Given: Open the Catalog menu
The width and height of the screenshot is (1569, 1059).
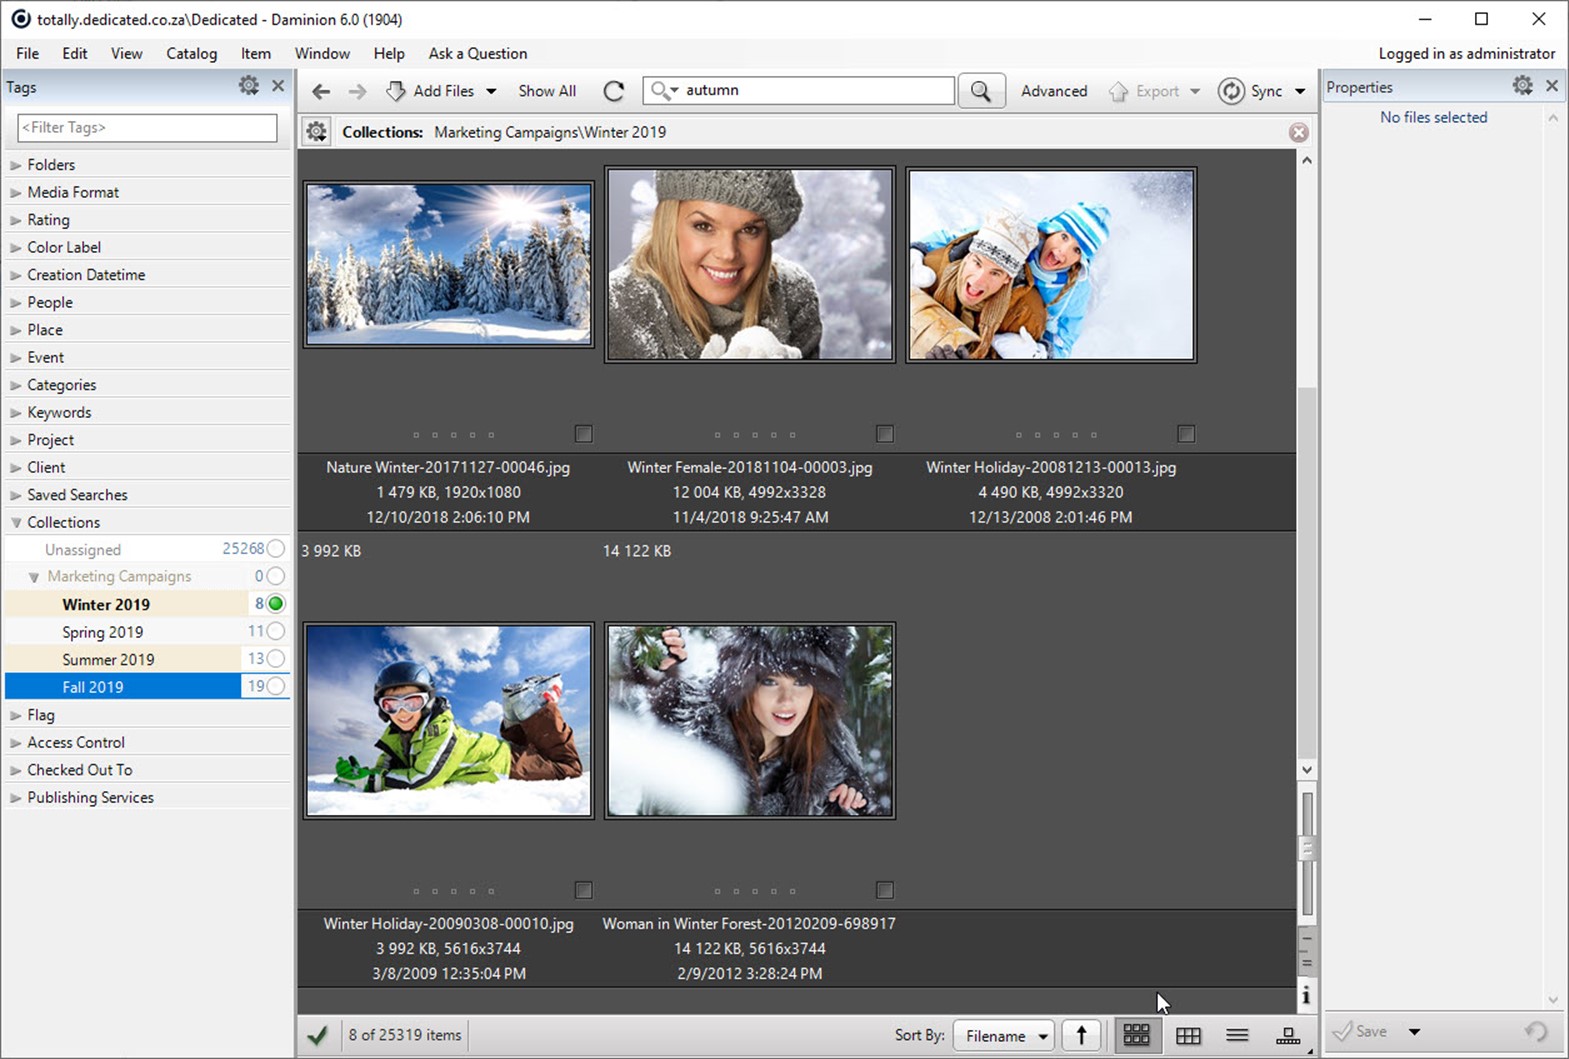Looking at the screenshot, I should click(191, 54).
